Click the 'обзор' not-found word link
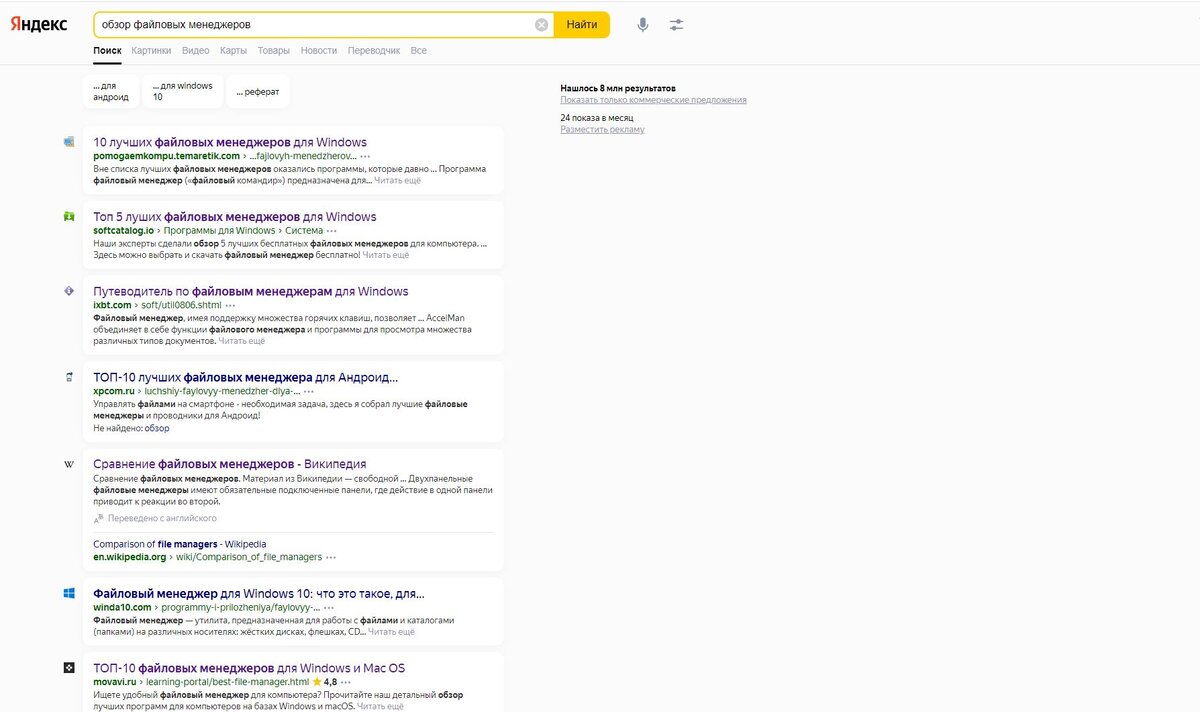The height and width of the screenshot is (712, 1200). point(157,428)
